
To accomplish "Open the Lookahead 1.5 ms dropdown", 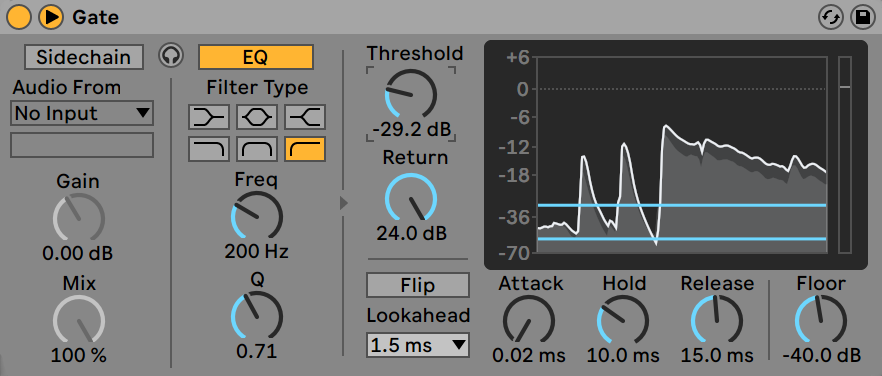I will point(417,345).
